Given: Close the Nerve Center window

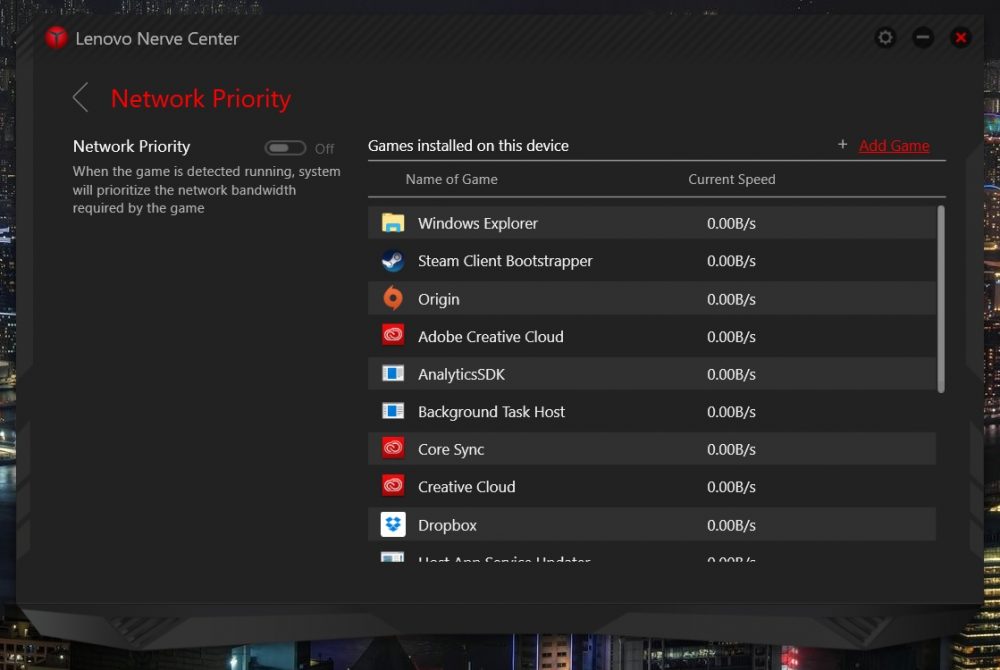Looking at the screenshot, I should coord(960,38).
